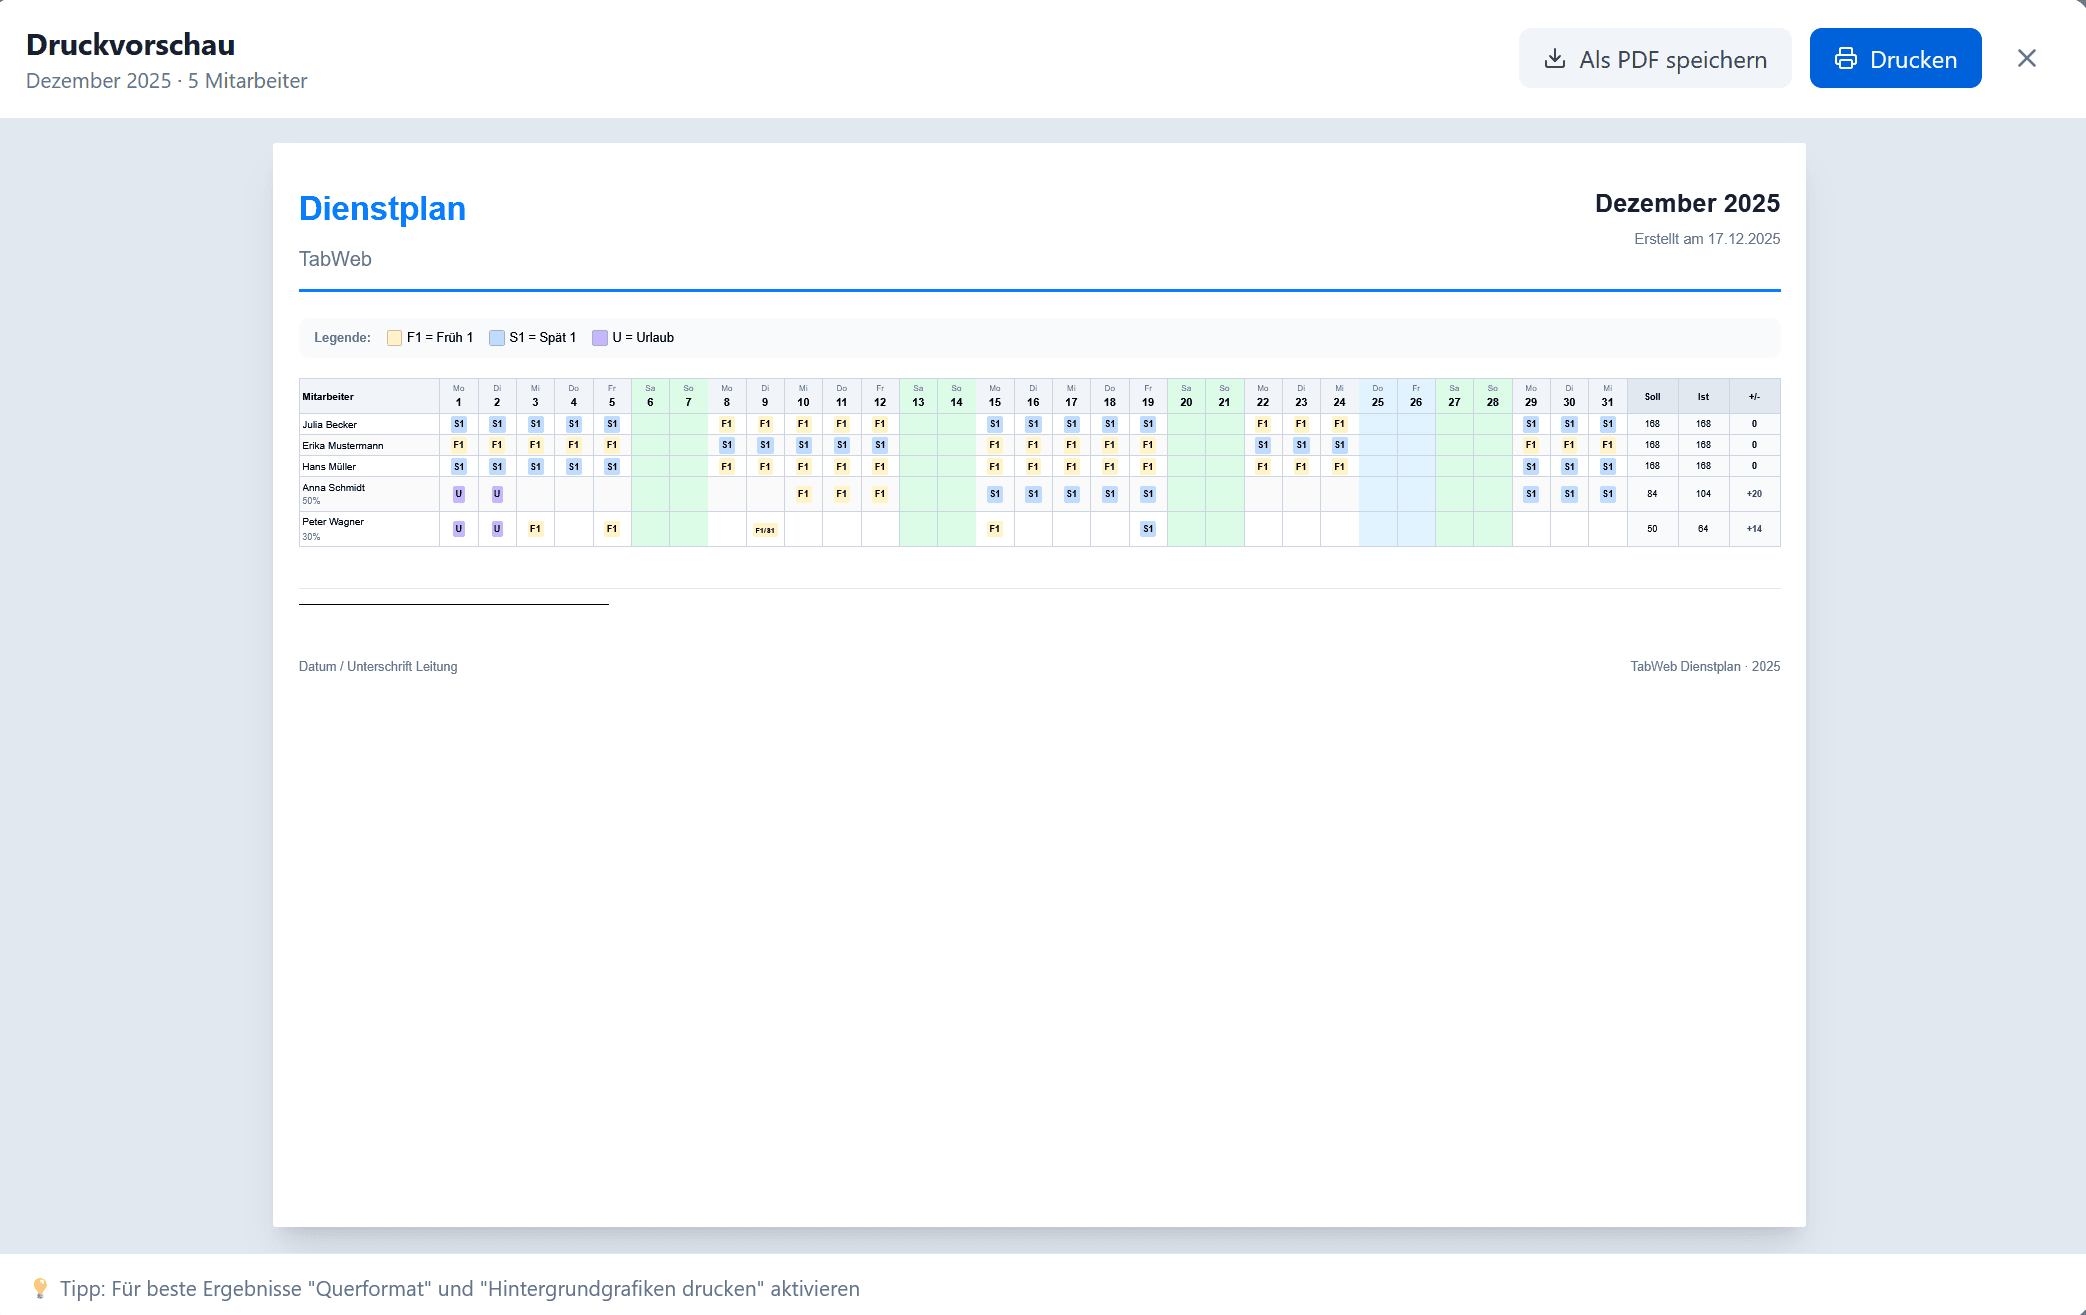The width and height of the screenshot is (2086, 1315).
Task: Click the Datum / Unterschrift Leitung signature line
Action: pyautogui.click(x=378, y=666)
